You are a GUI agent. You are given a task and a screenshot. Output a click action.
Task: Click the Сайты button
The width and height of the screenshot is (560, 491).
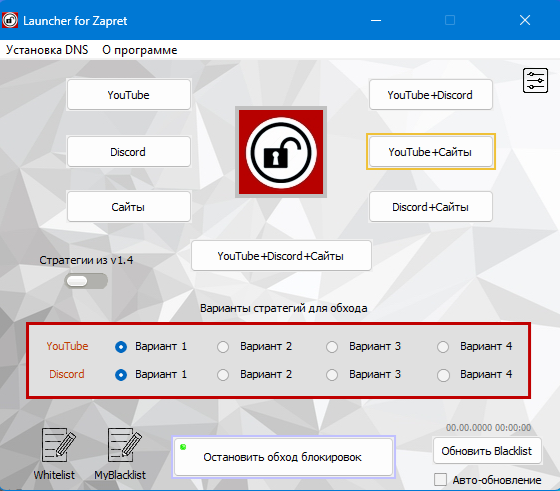tap(129, 207)
